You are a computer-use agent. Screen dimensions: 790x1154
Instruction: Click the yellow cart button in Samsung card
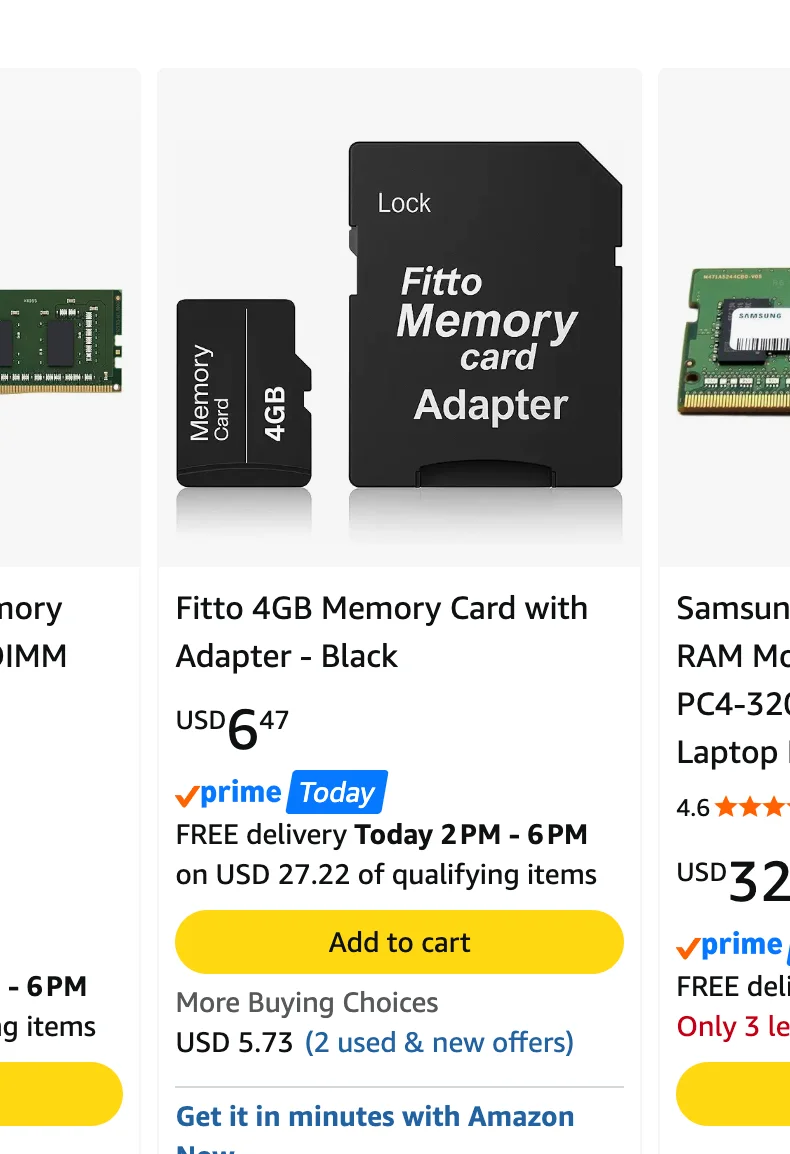pos(733,1094)
